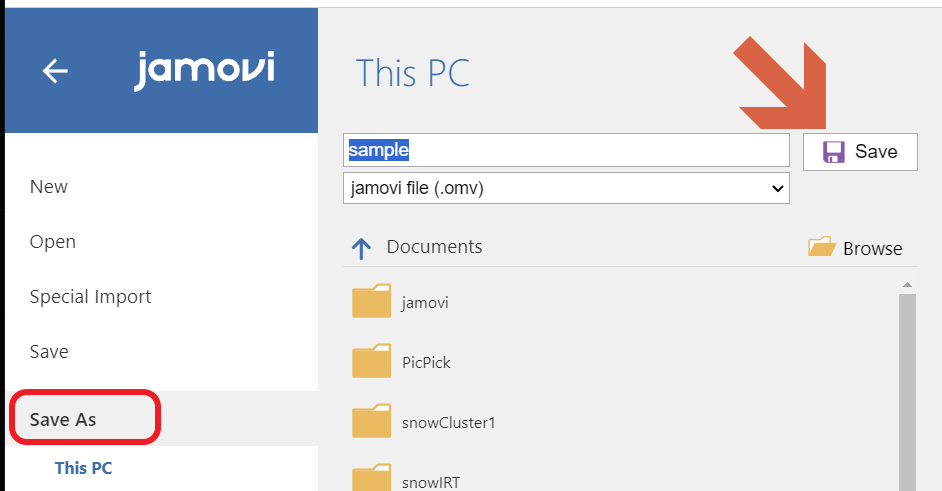Open the snowIRT folder icon
The width and height of the screenshot is (942, 491).
[371, 478]
